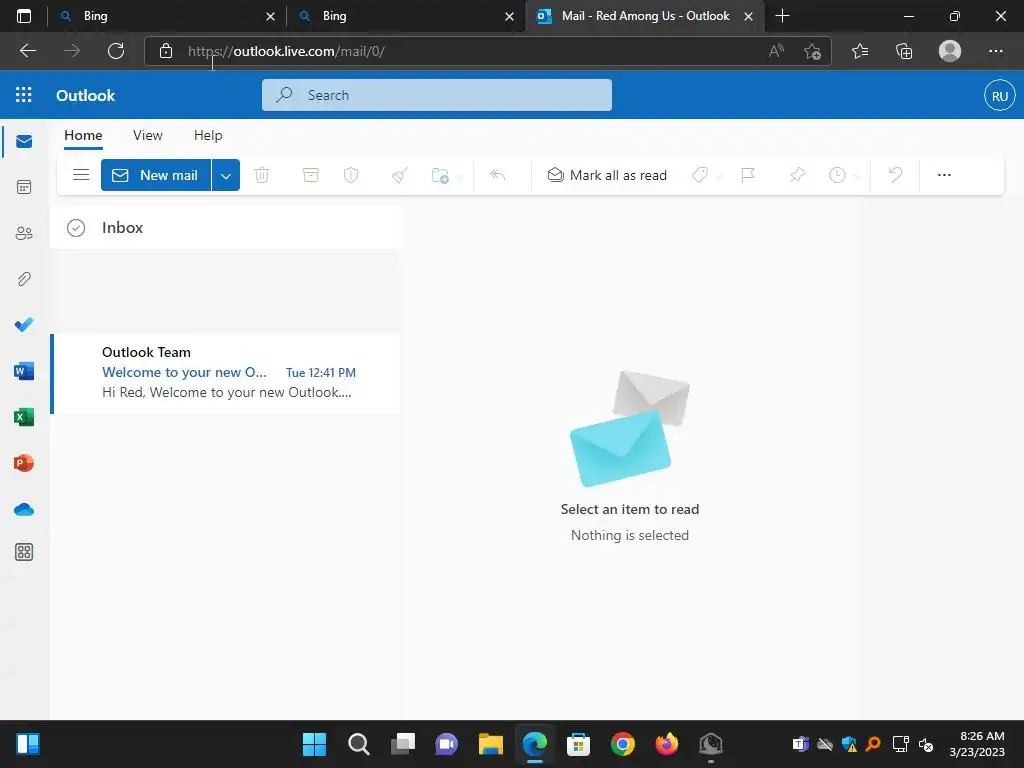Expand the New mail dropdown arrow
Screen dimensions: 1024x768
226,175
